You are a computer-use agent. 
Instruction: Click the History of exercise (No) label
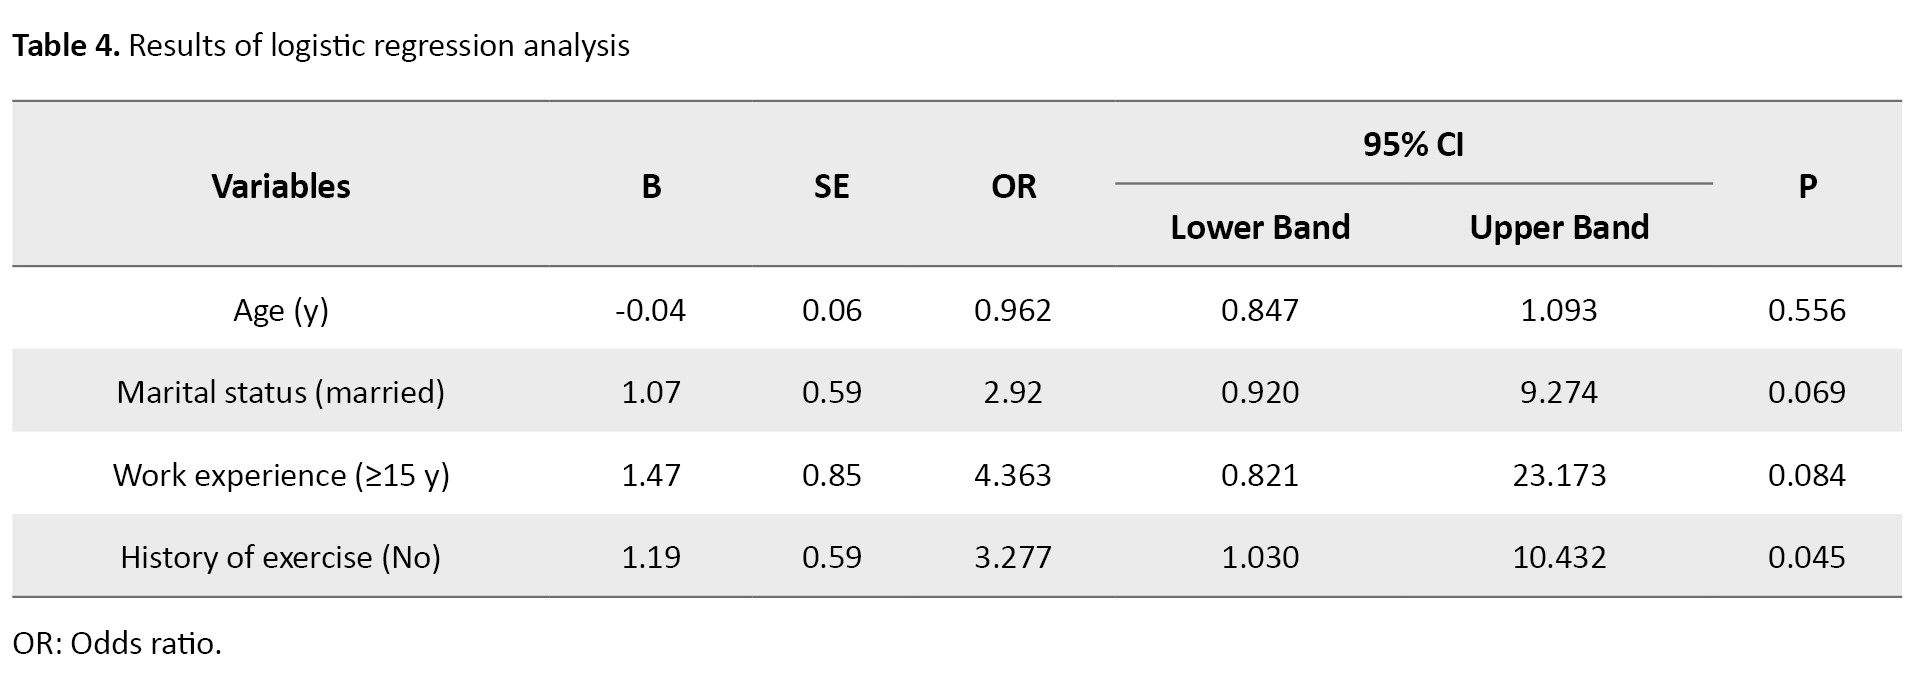click(x=281, y=557)
